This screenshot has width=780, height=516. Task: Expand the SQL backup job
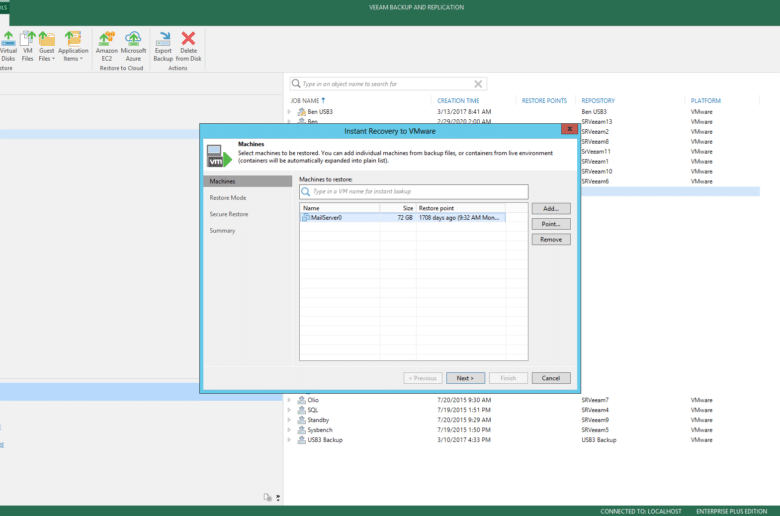pos(289,410)
